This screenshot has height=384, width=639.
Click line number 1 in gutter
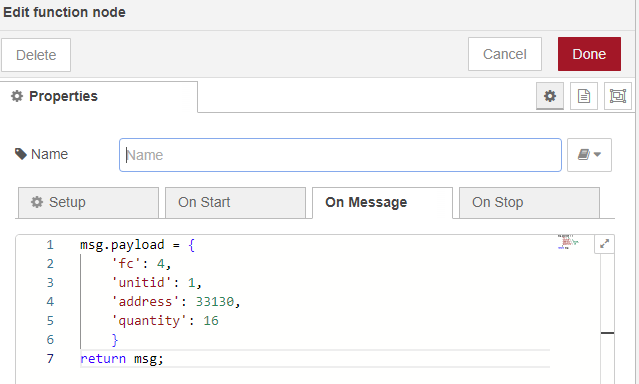coord(50,245)
